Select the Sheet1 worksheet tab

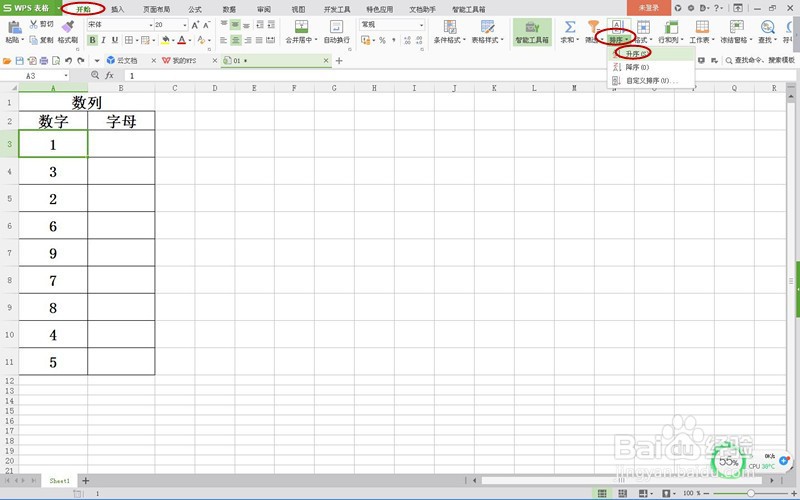[60, 481]
